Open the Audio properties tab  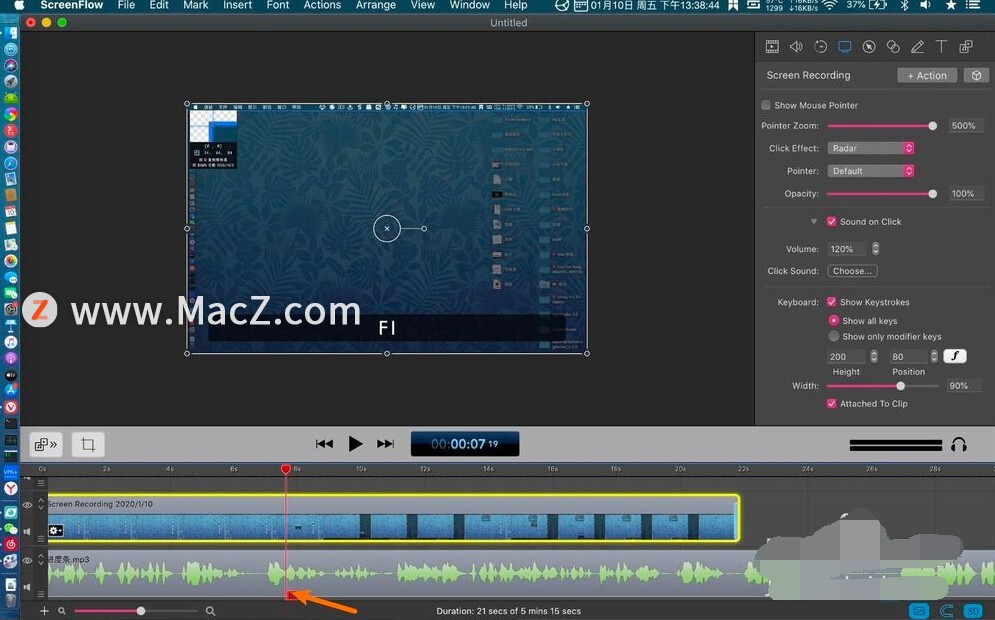(796, 46)
